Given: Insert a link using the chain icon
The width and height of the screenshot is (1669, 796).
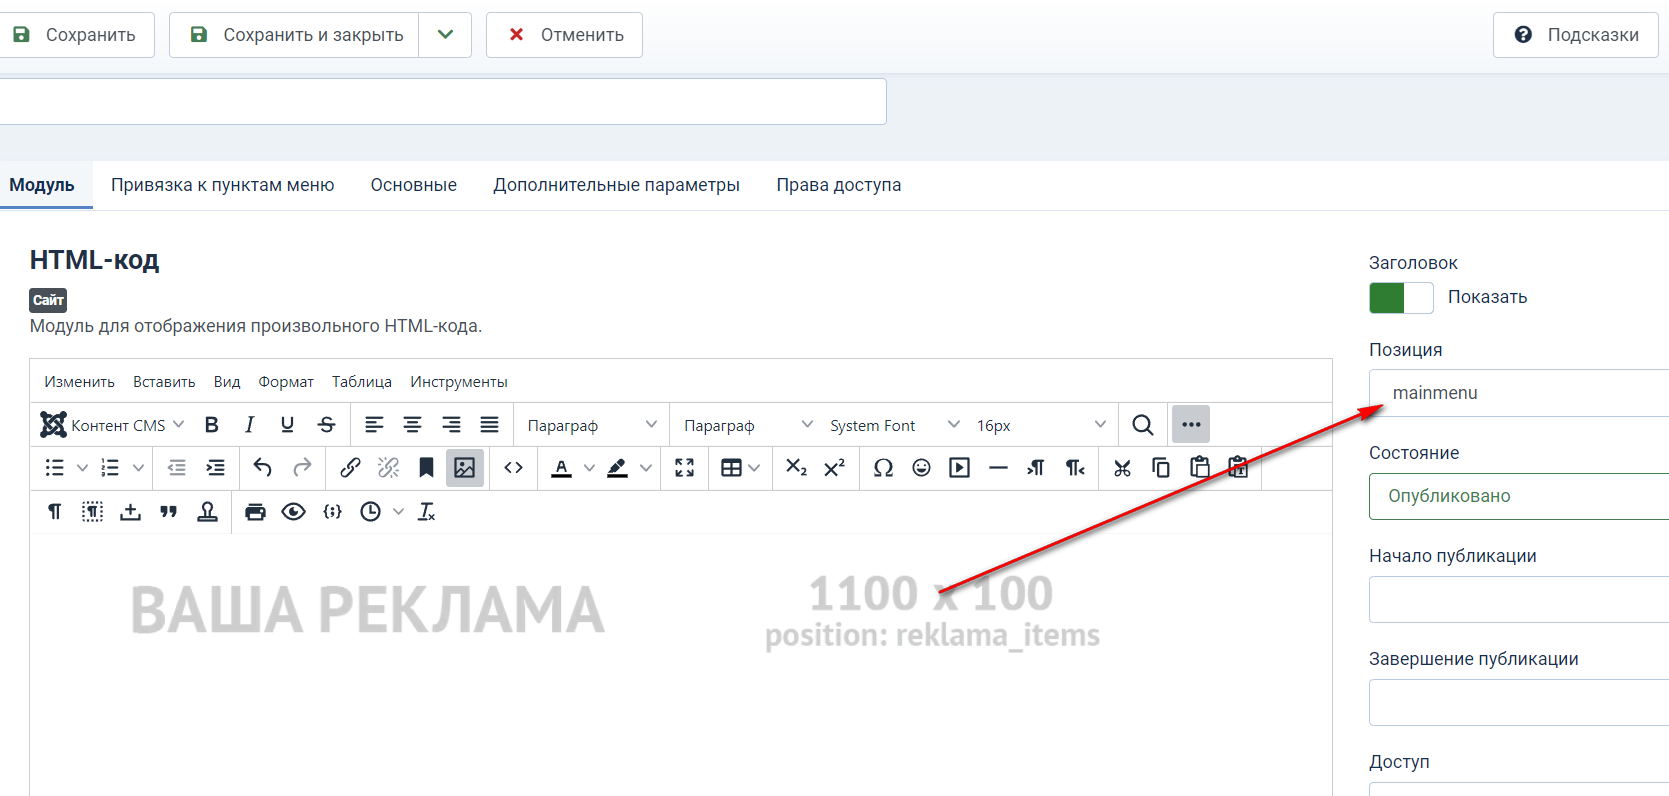Looking at the screenshot, I should tap(350, 468).
